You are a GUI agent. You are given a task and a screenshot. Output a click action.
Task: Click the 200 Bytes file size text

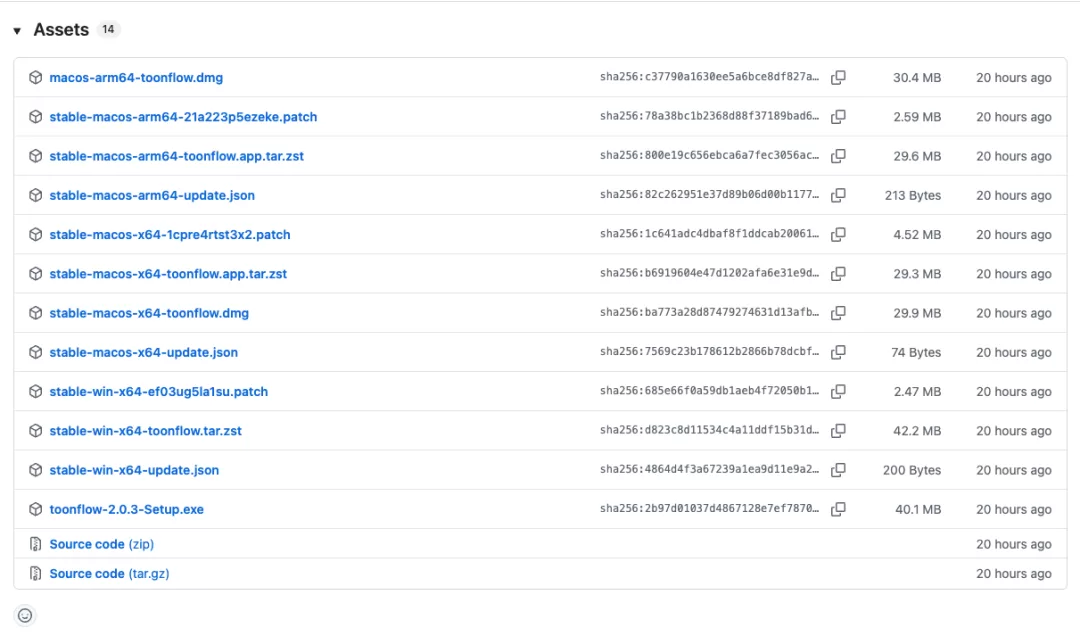pyautogui.click(x=912, y=471)
